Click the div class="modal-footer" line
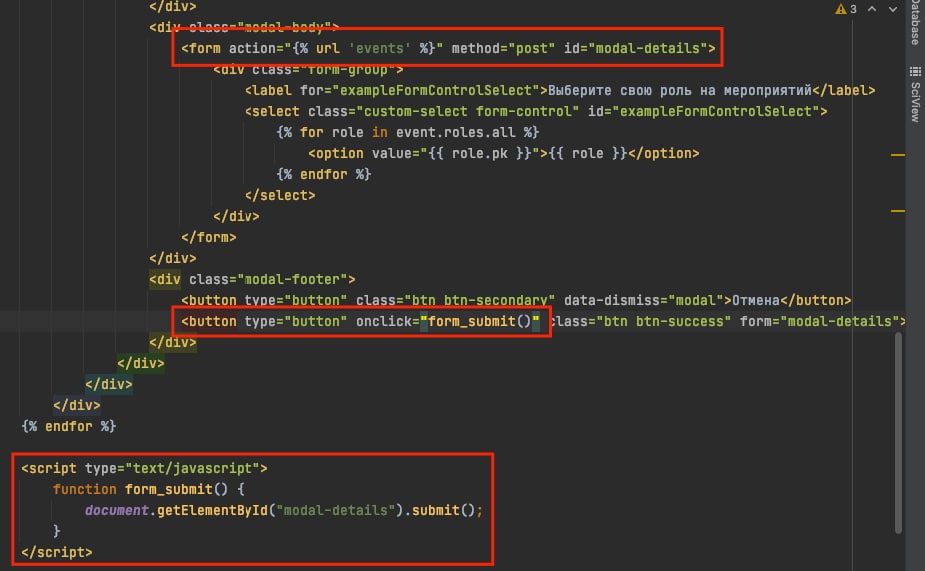The height and width of the screenshot is (571, 925). (252, 279)
